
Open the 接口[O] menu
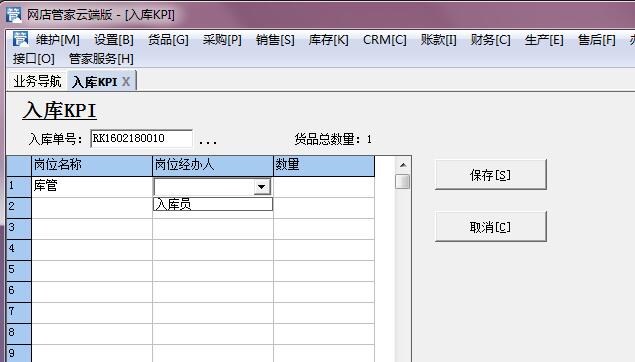[x=34, y=59]
